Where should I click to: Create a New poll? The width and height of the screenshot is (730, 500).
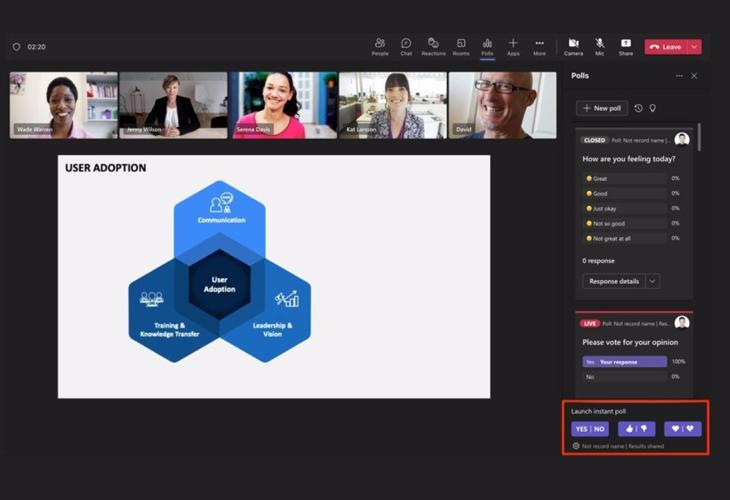(x=601, y=108)
